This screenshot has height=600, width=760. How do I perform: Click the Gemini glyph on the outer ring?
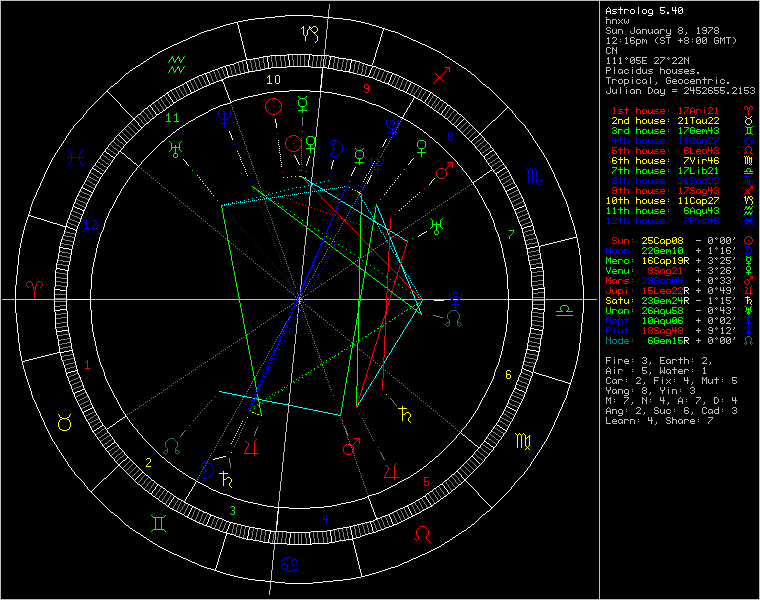coord(160,523)
